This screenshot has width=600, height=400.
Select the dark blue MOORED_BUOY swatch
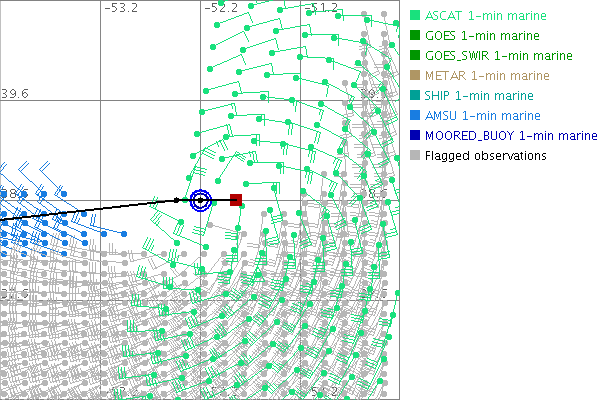click(x=415, y=136)
